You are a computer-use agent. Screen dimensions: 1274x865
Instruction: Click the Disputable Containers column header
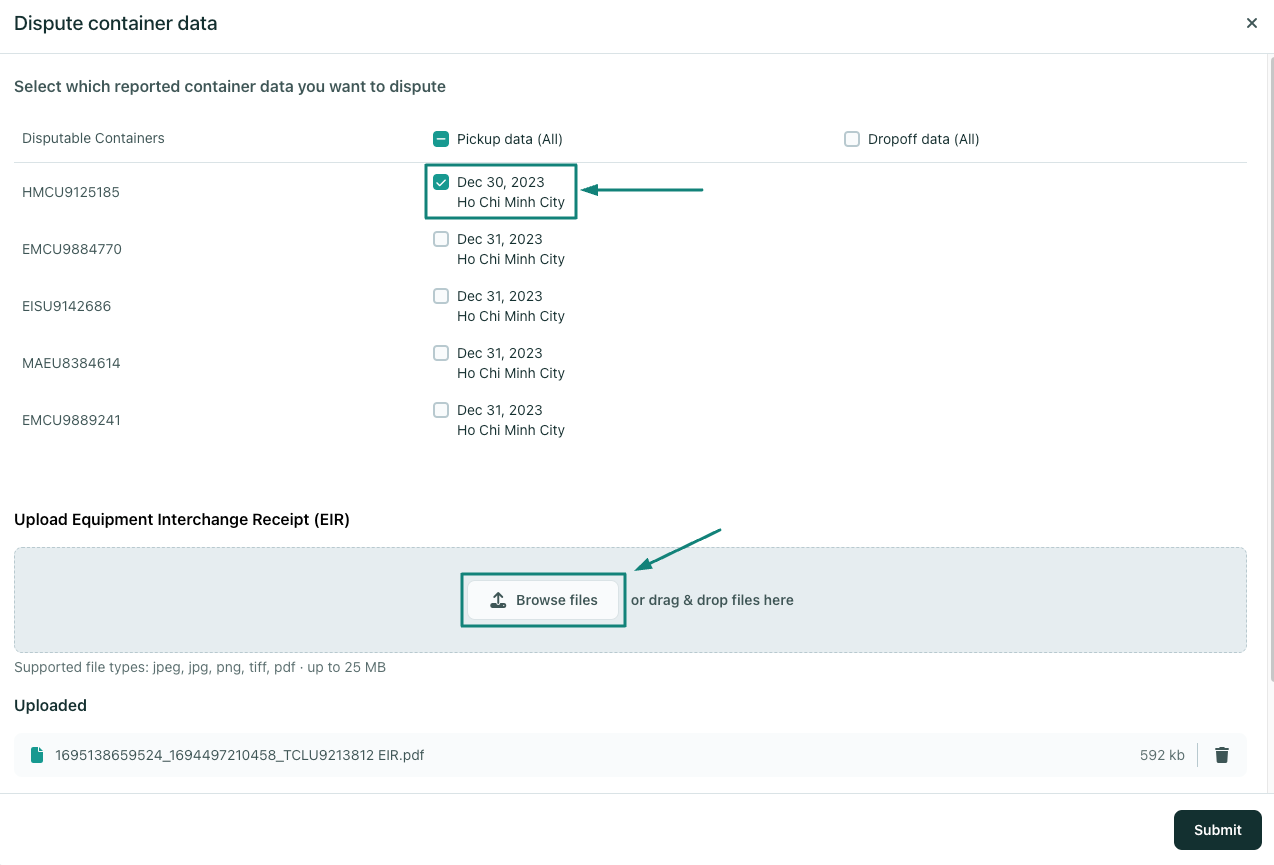click(93, 138)
